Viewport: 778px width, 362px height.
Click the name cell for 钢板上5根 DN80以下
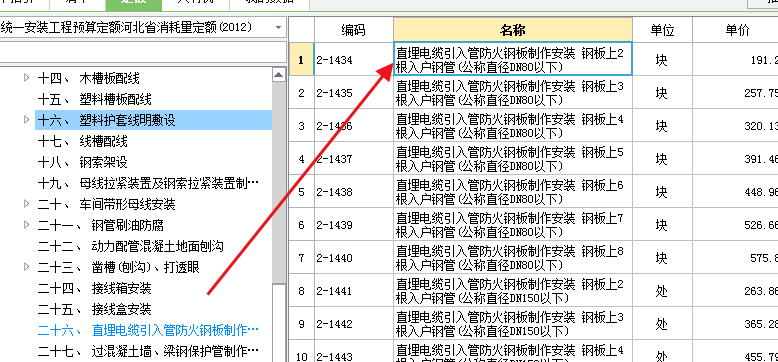513,159
